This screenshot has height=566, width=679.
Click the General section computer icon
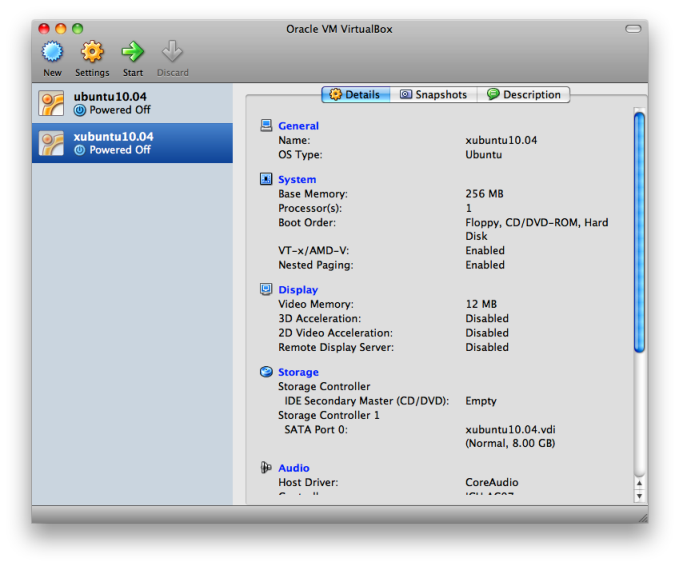pos(266,126)
